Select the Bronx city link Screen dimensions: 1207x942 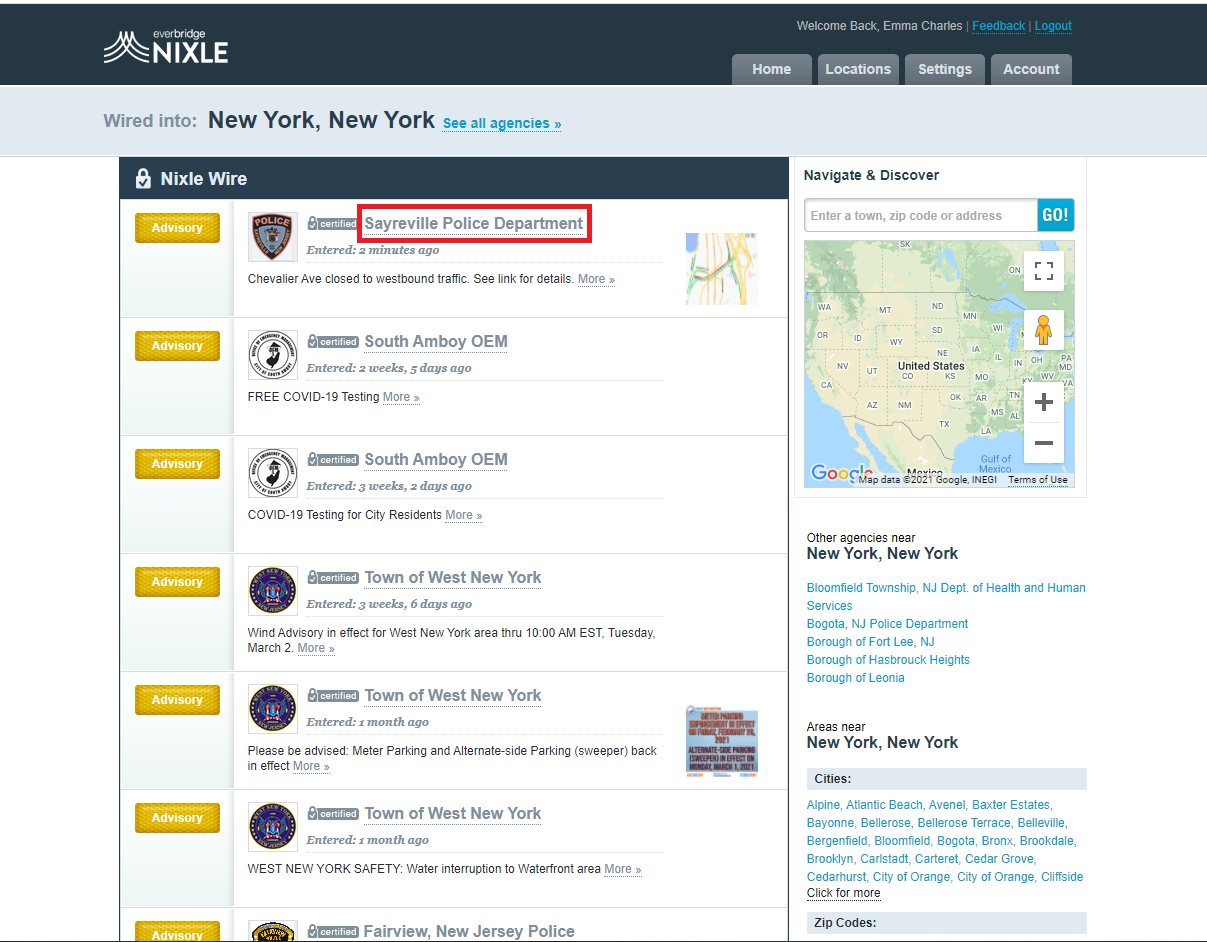(x=997, y=841)
